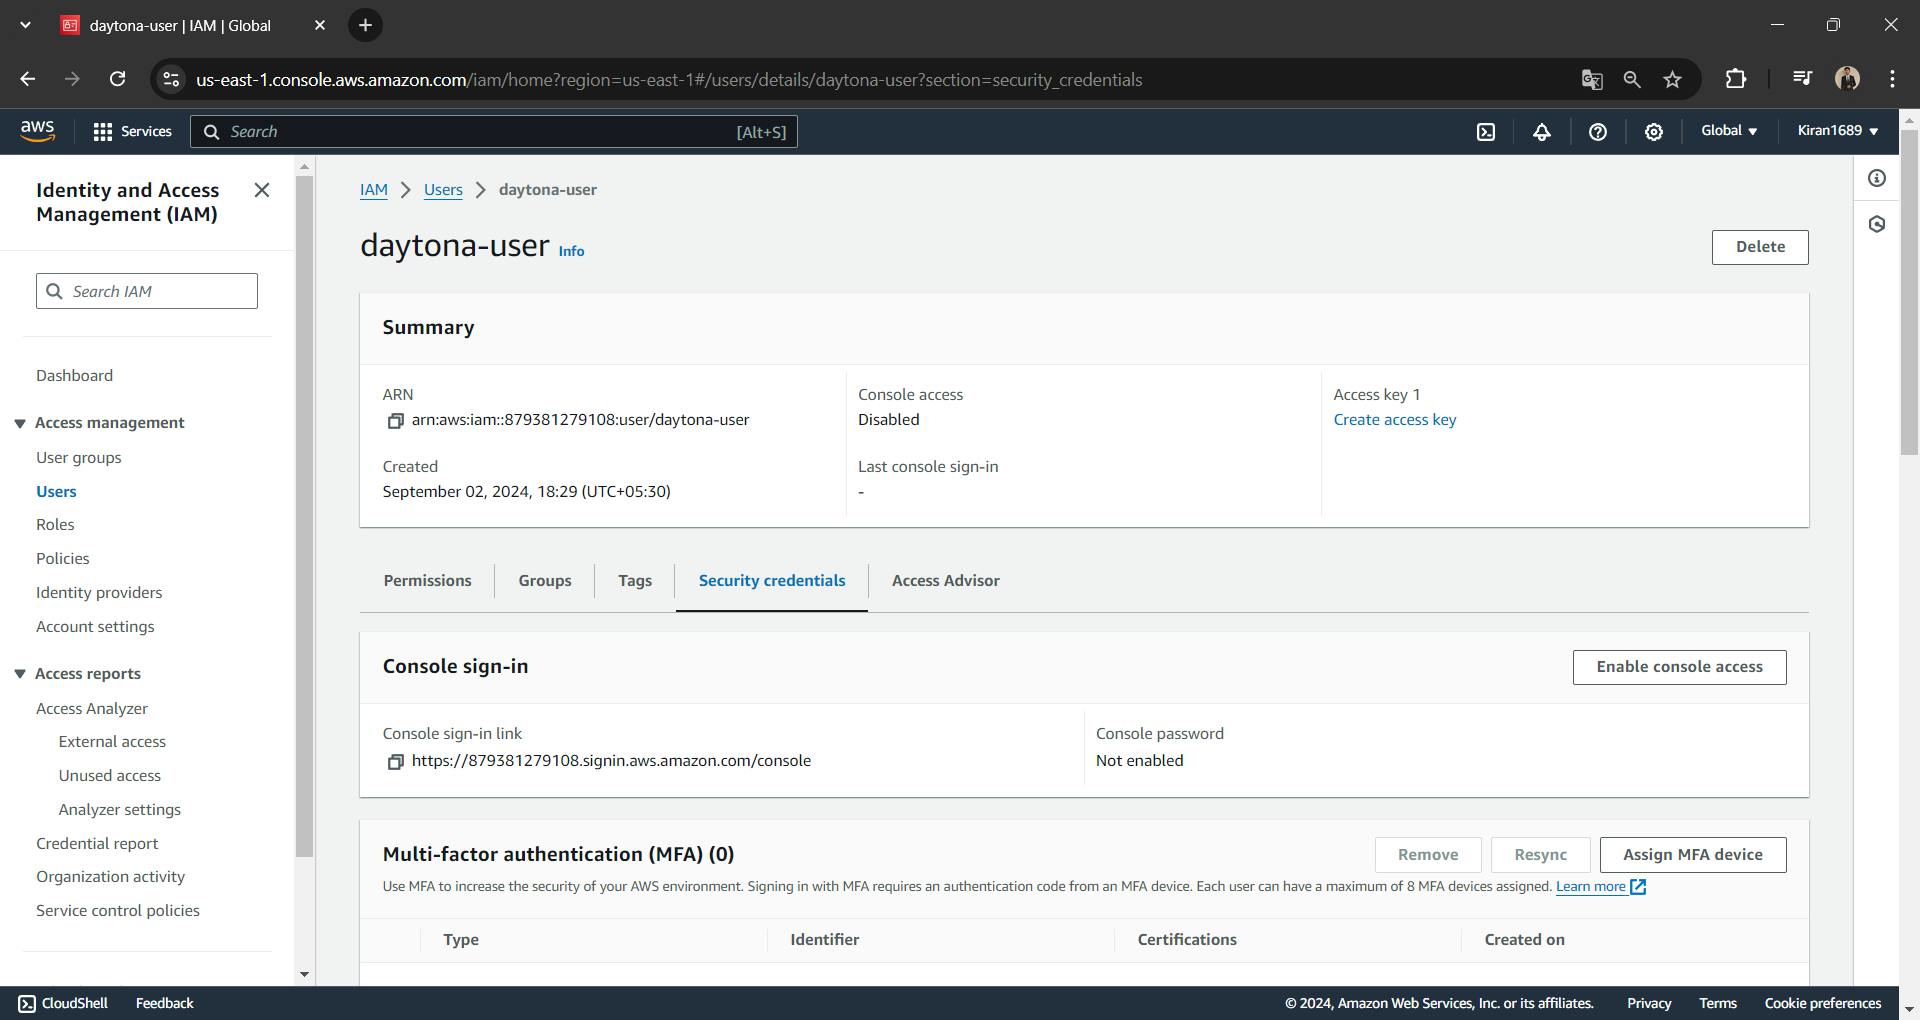The image size is (1920, 1020).
Task: Open the tab search dropdown arrow
Action: coord(25,25)
